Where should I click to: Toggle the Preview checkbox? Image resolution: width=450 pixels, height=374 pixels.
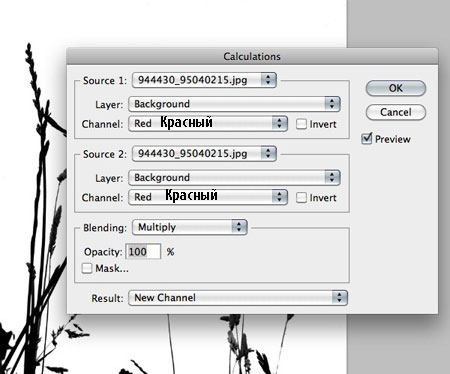click(367, 138)
